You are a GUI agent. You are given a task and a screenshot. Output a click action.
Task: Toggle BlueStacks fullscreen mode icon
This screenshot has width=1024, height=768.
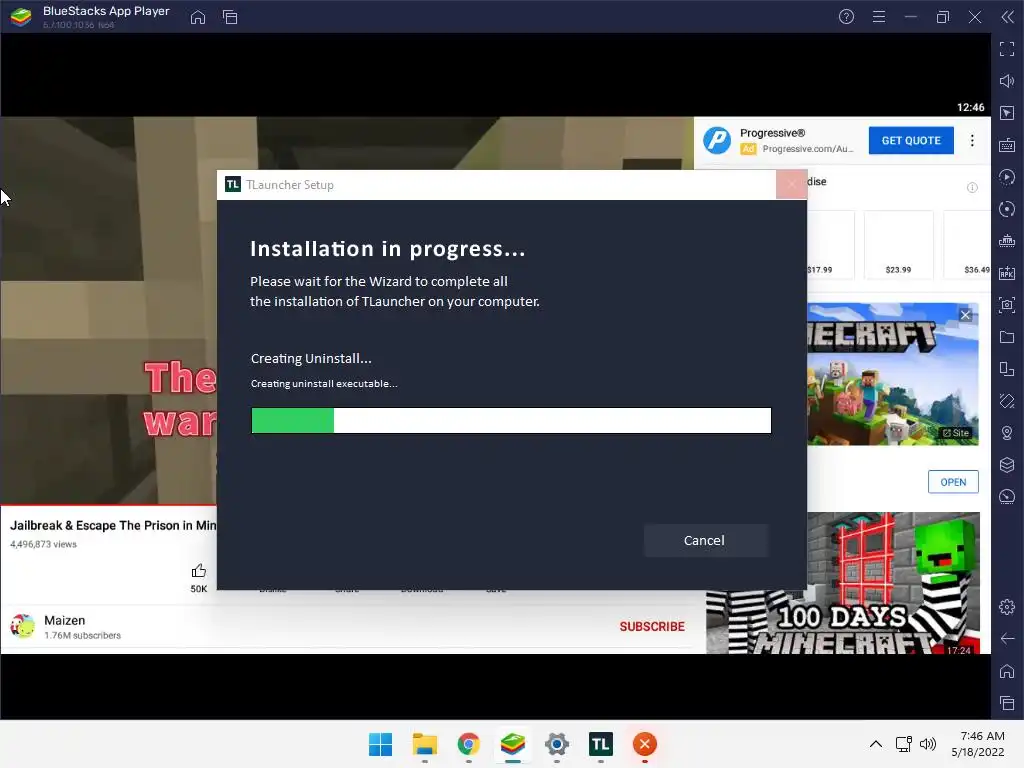[x=1007, y=49]
